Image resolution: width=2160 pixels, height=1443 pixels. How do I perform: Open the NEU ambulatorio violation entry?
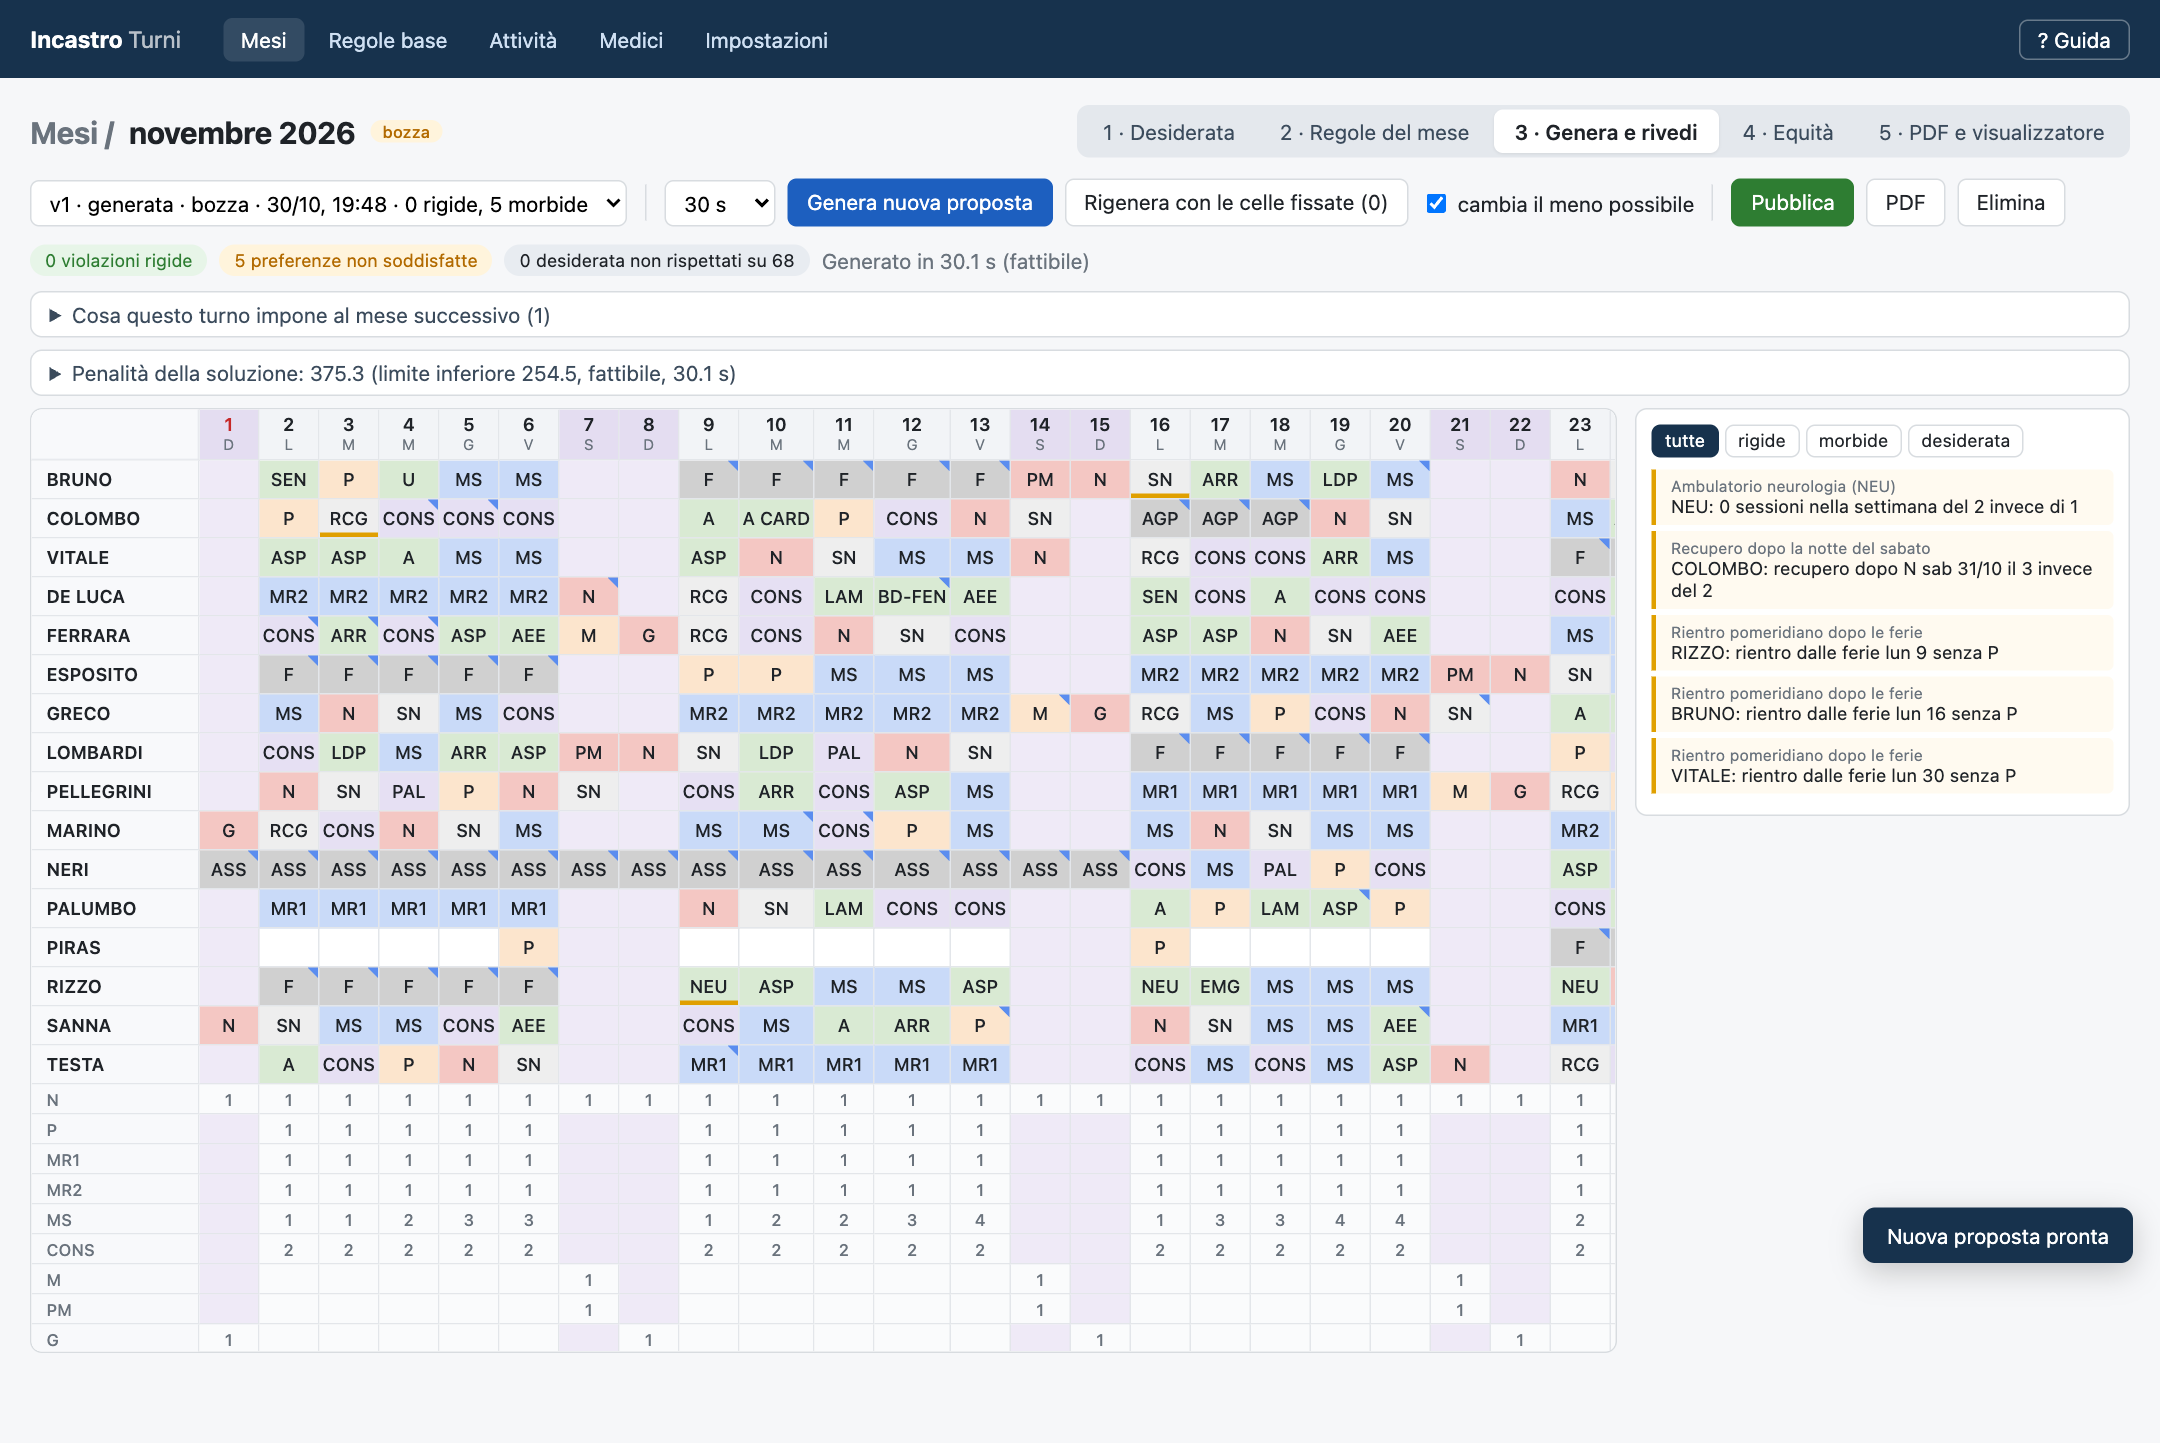pos(1883,497)
